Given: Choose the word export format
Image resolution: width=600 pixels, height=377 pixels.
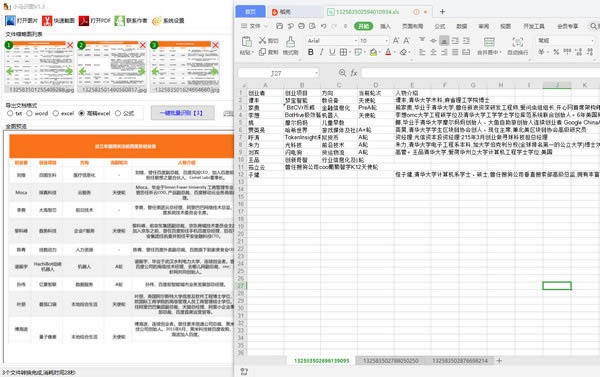Looking at the screenshot, I should coord(29,113).
